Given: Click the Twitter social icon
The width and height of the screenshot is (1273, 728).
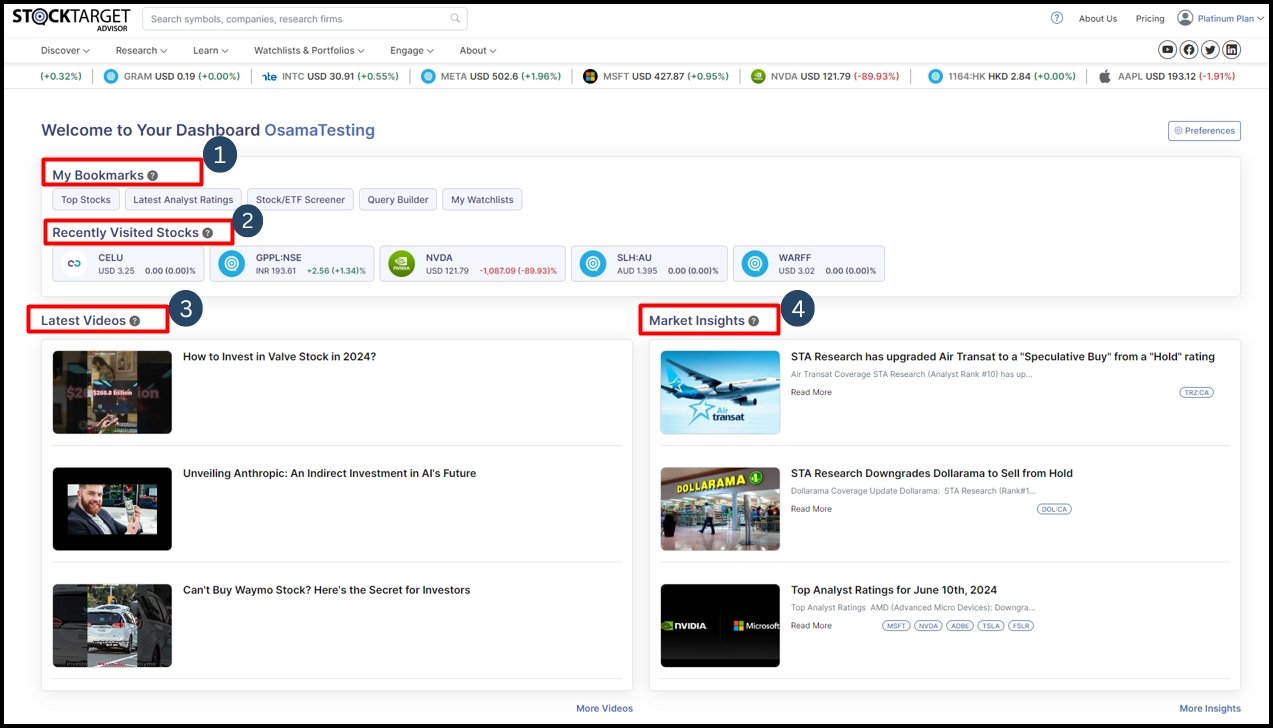Looking at the screenshot, I should [x=1210, y=49].
